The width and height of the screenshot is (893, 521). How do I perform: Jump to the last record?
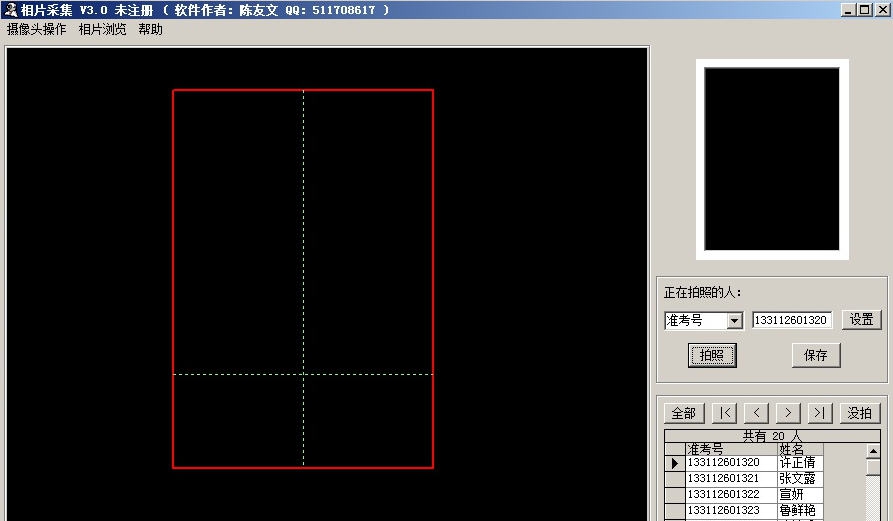820,413
